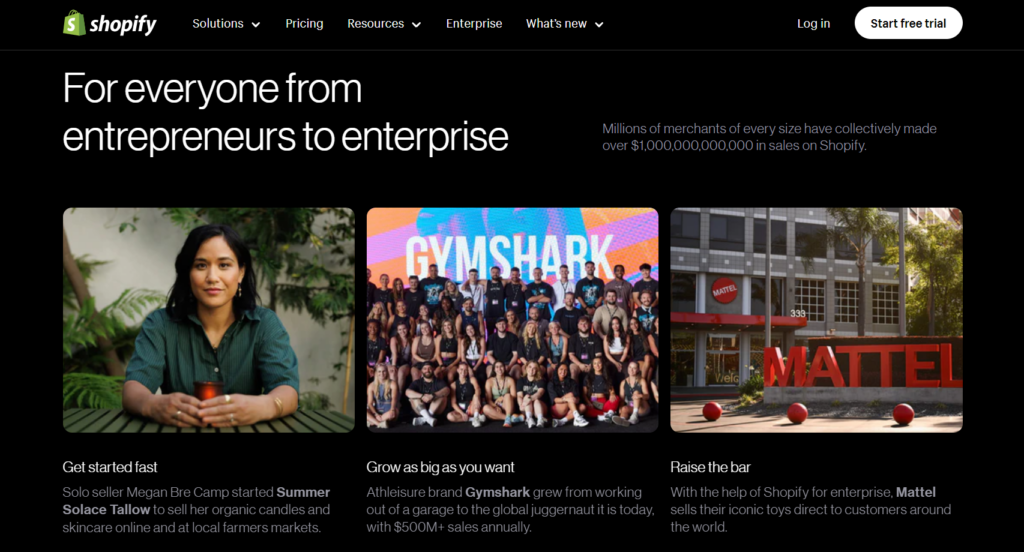
Task: Click the Start free trial button
Action: [908, 23]
